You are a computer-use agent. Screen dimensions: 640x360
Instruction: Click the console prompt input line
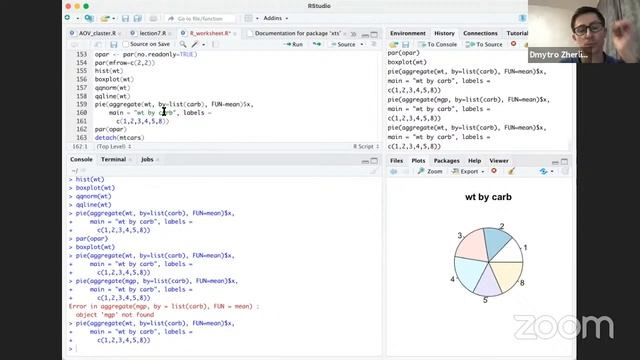point(224,349)
